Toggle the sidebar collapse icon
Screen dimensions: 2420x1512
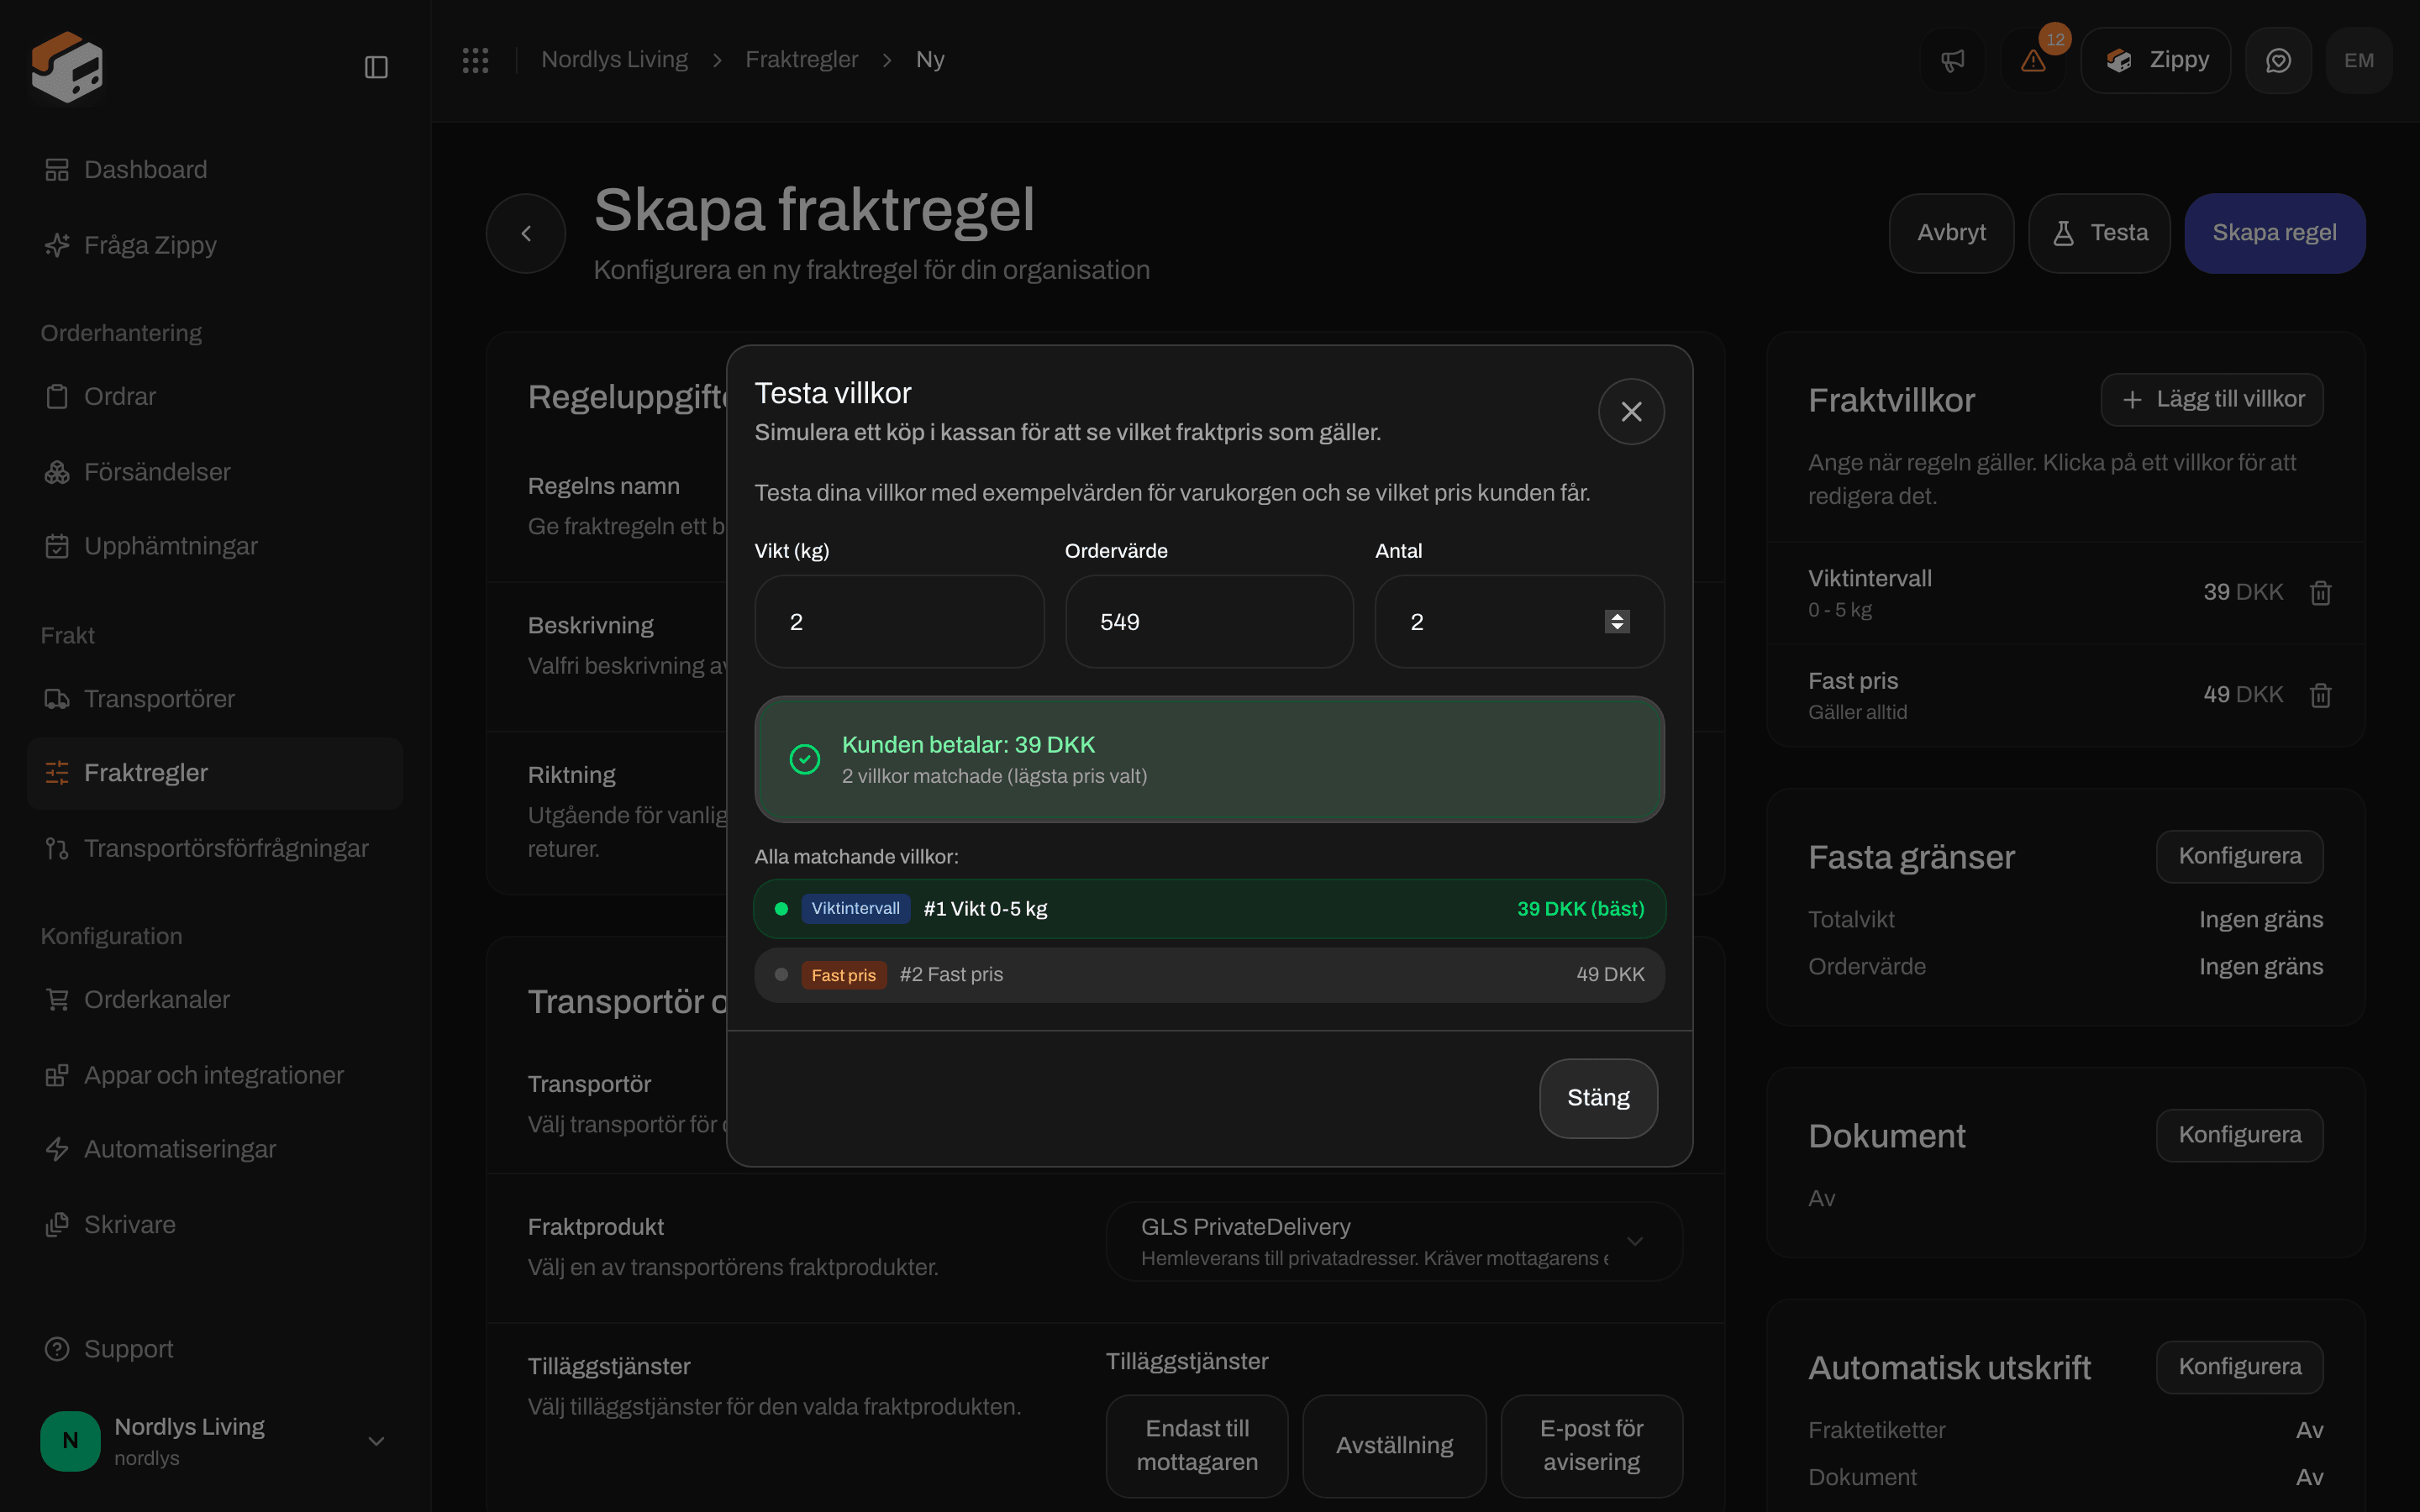click(x=376, y=67)
